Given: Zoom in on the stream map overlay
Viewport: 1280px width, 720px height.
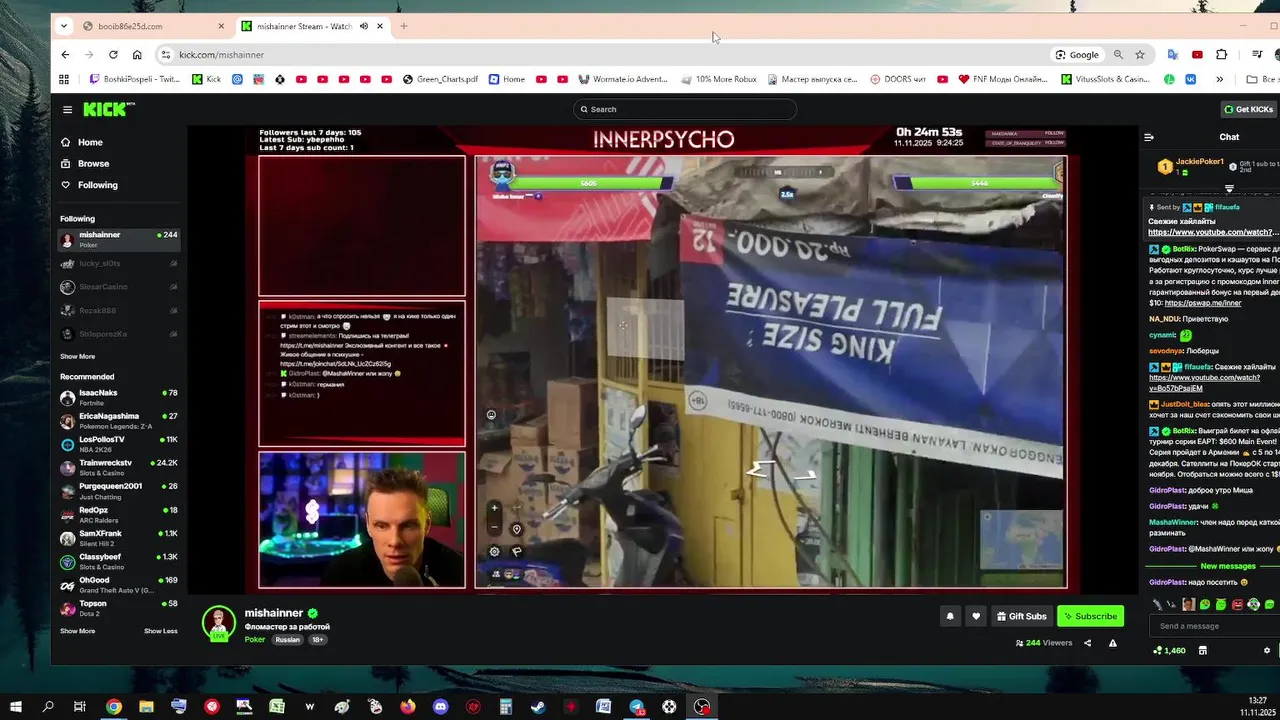Looking at the screenshot, I should (494, 508).
